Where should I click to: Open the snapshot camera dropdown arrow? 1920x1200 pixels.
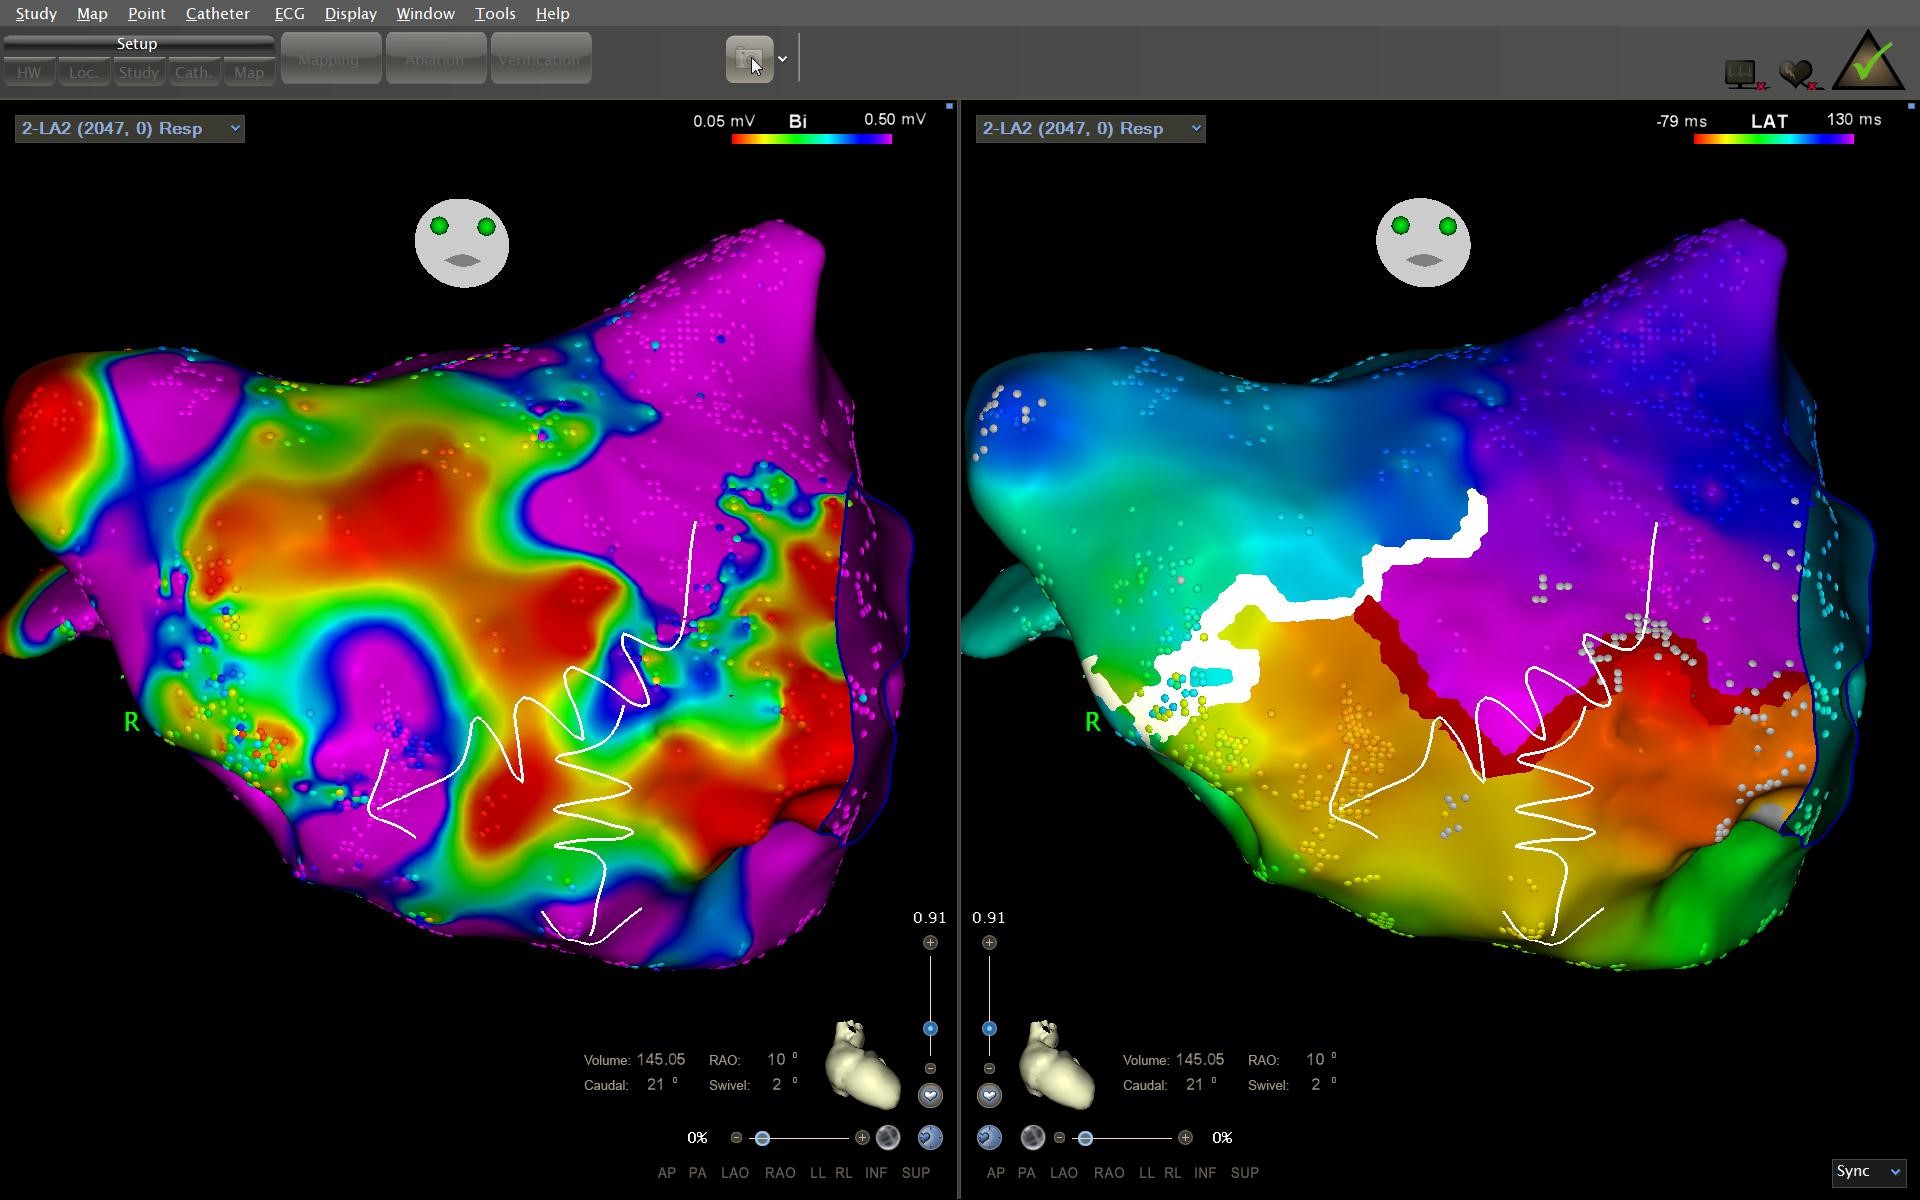[783, 59]
